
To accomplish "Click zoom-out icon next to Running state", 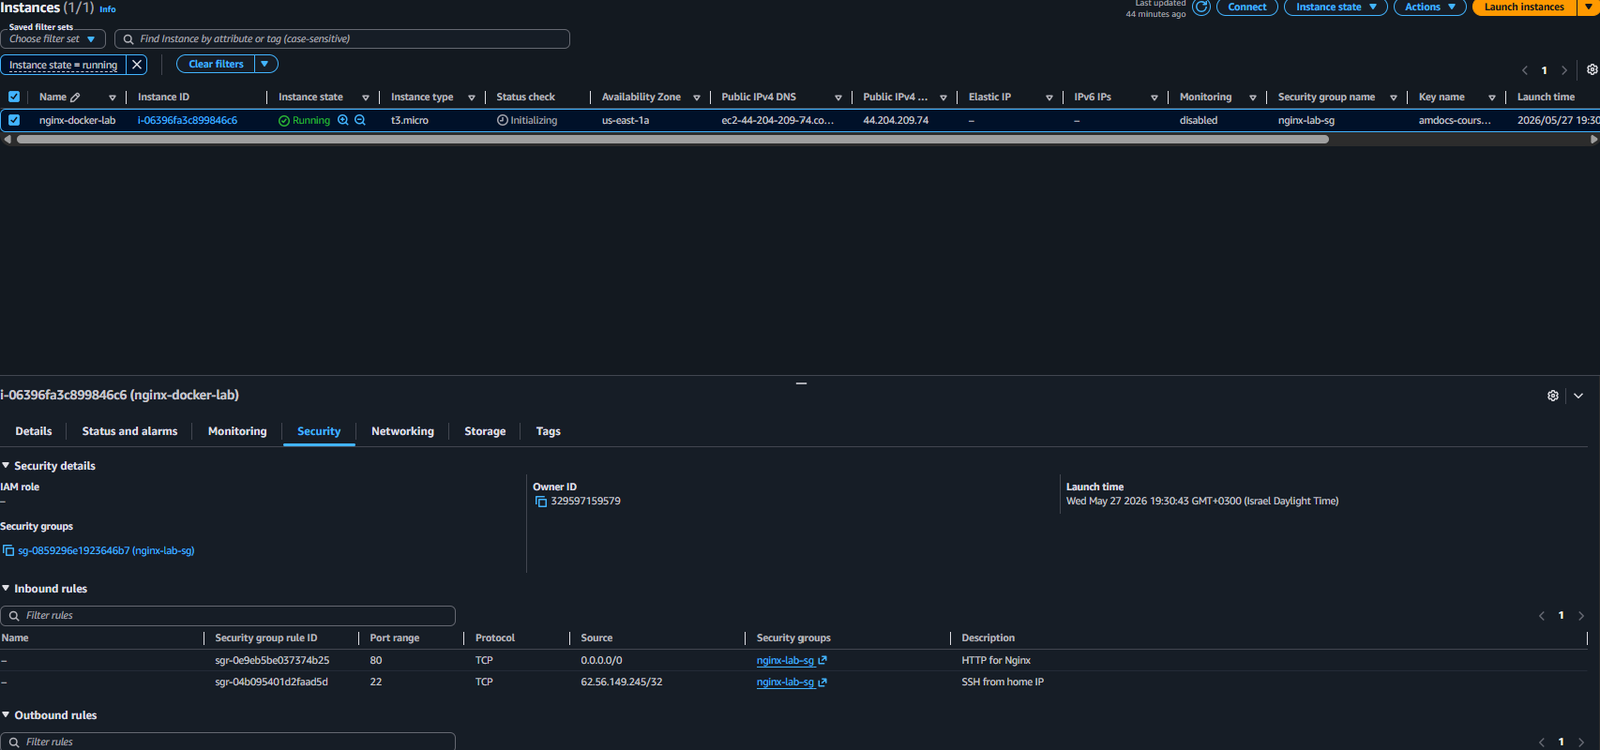I will 360,120.
